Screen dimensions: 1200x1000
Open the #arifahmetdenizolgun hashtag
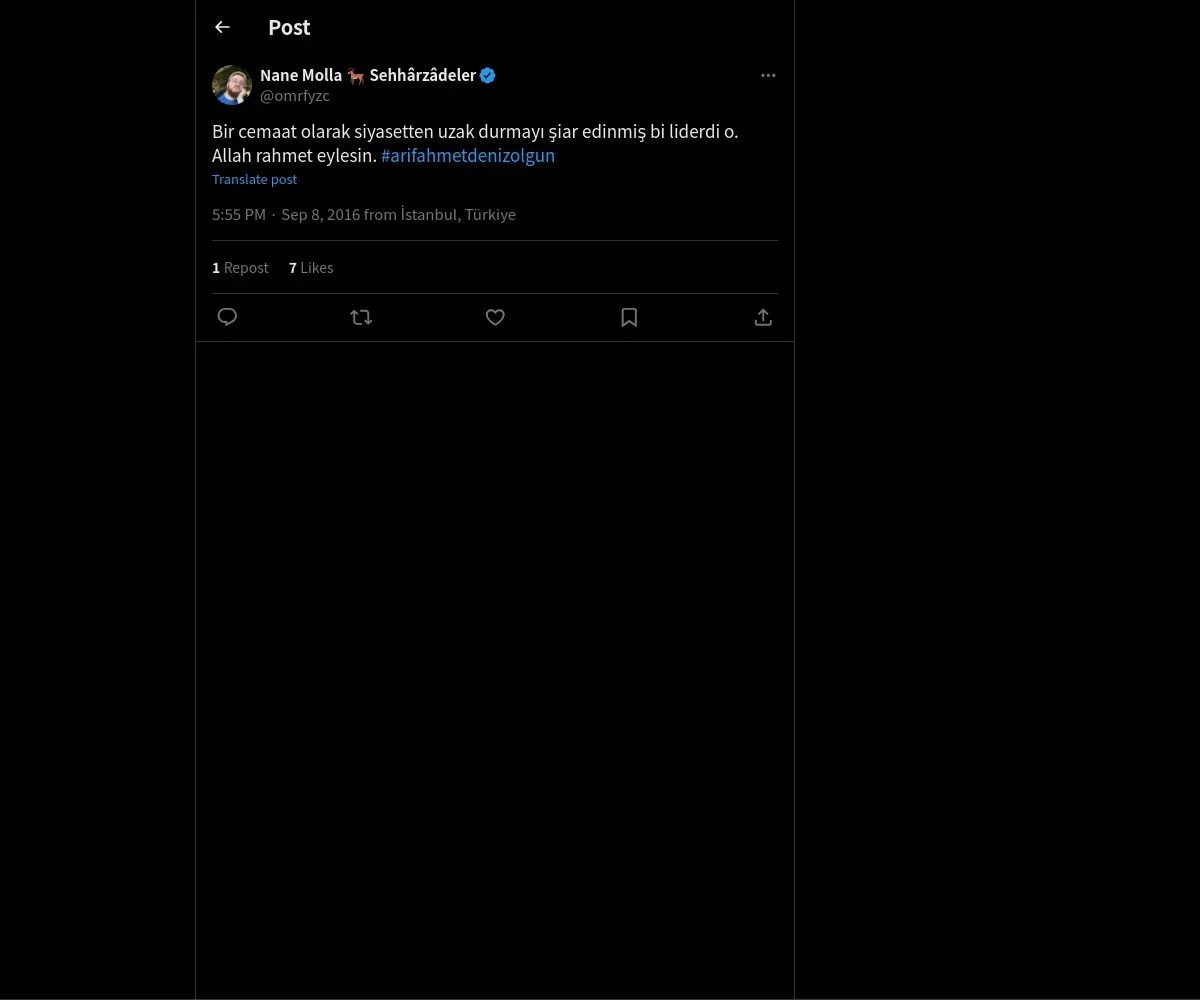pyautogui.click(x=467, y=156)
